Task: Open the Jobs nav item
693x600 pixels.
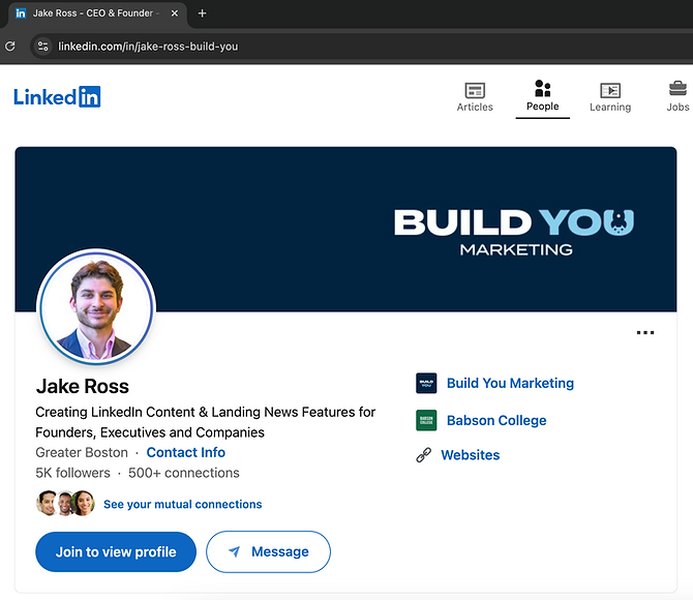Action: [x=678, y=96]
